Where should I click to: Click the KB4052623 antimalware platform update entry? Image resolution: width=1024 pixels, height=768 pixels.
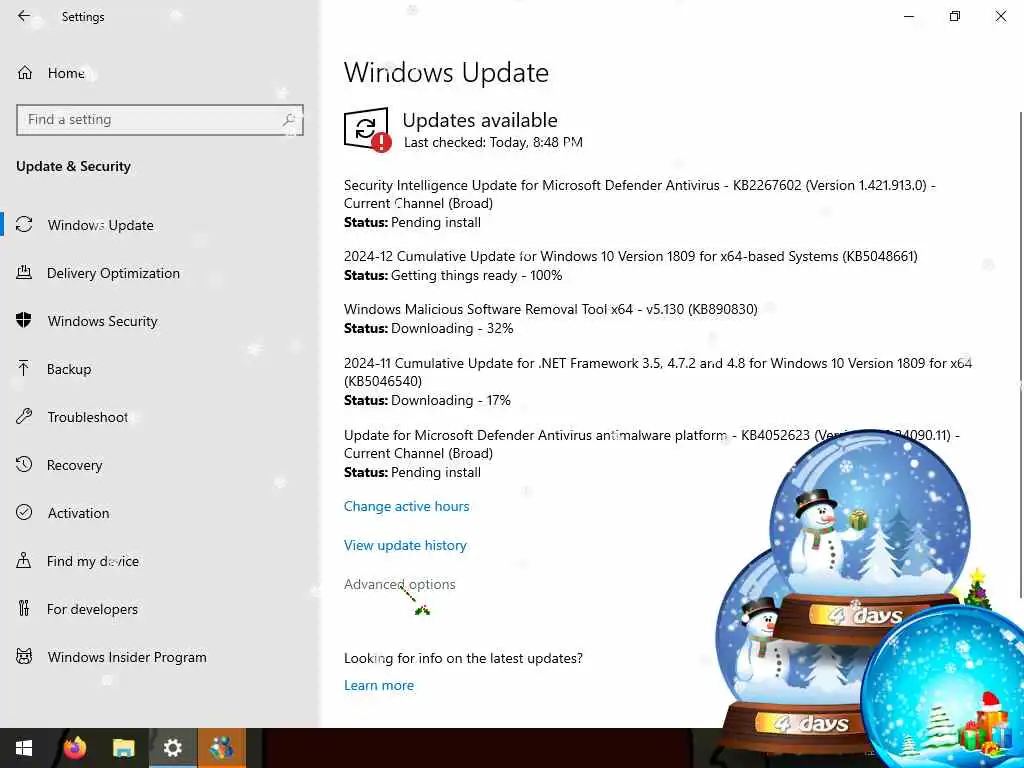pyautogui.click(x=652, y=444)
